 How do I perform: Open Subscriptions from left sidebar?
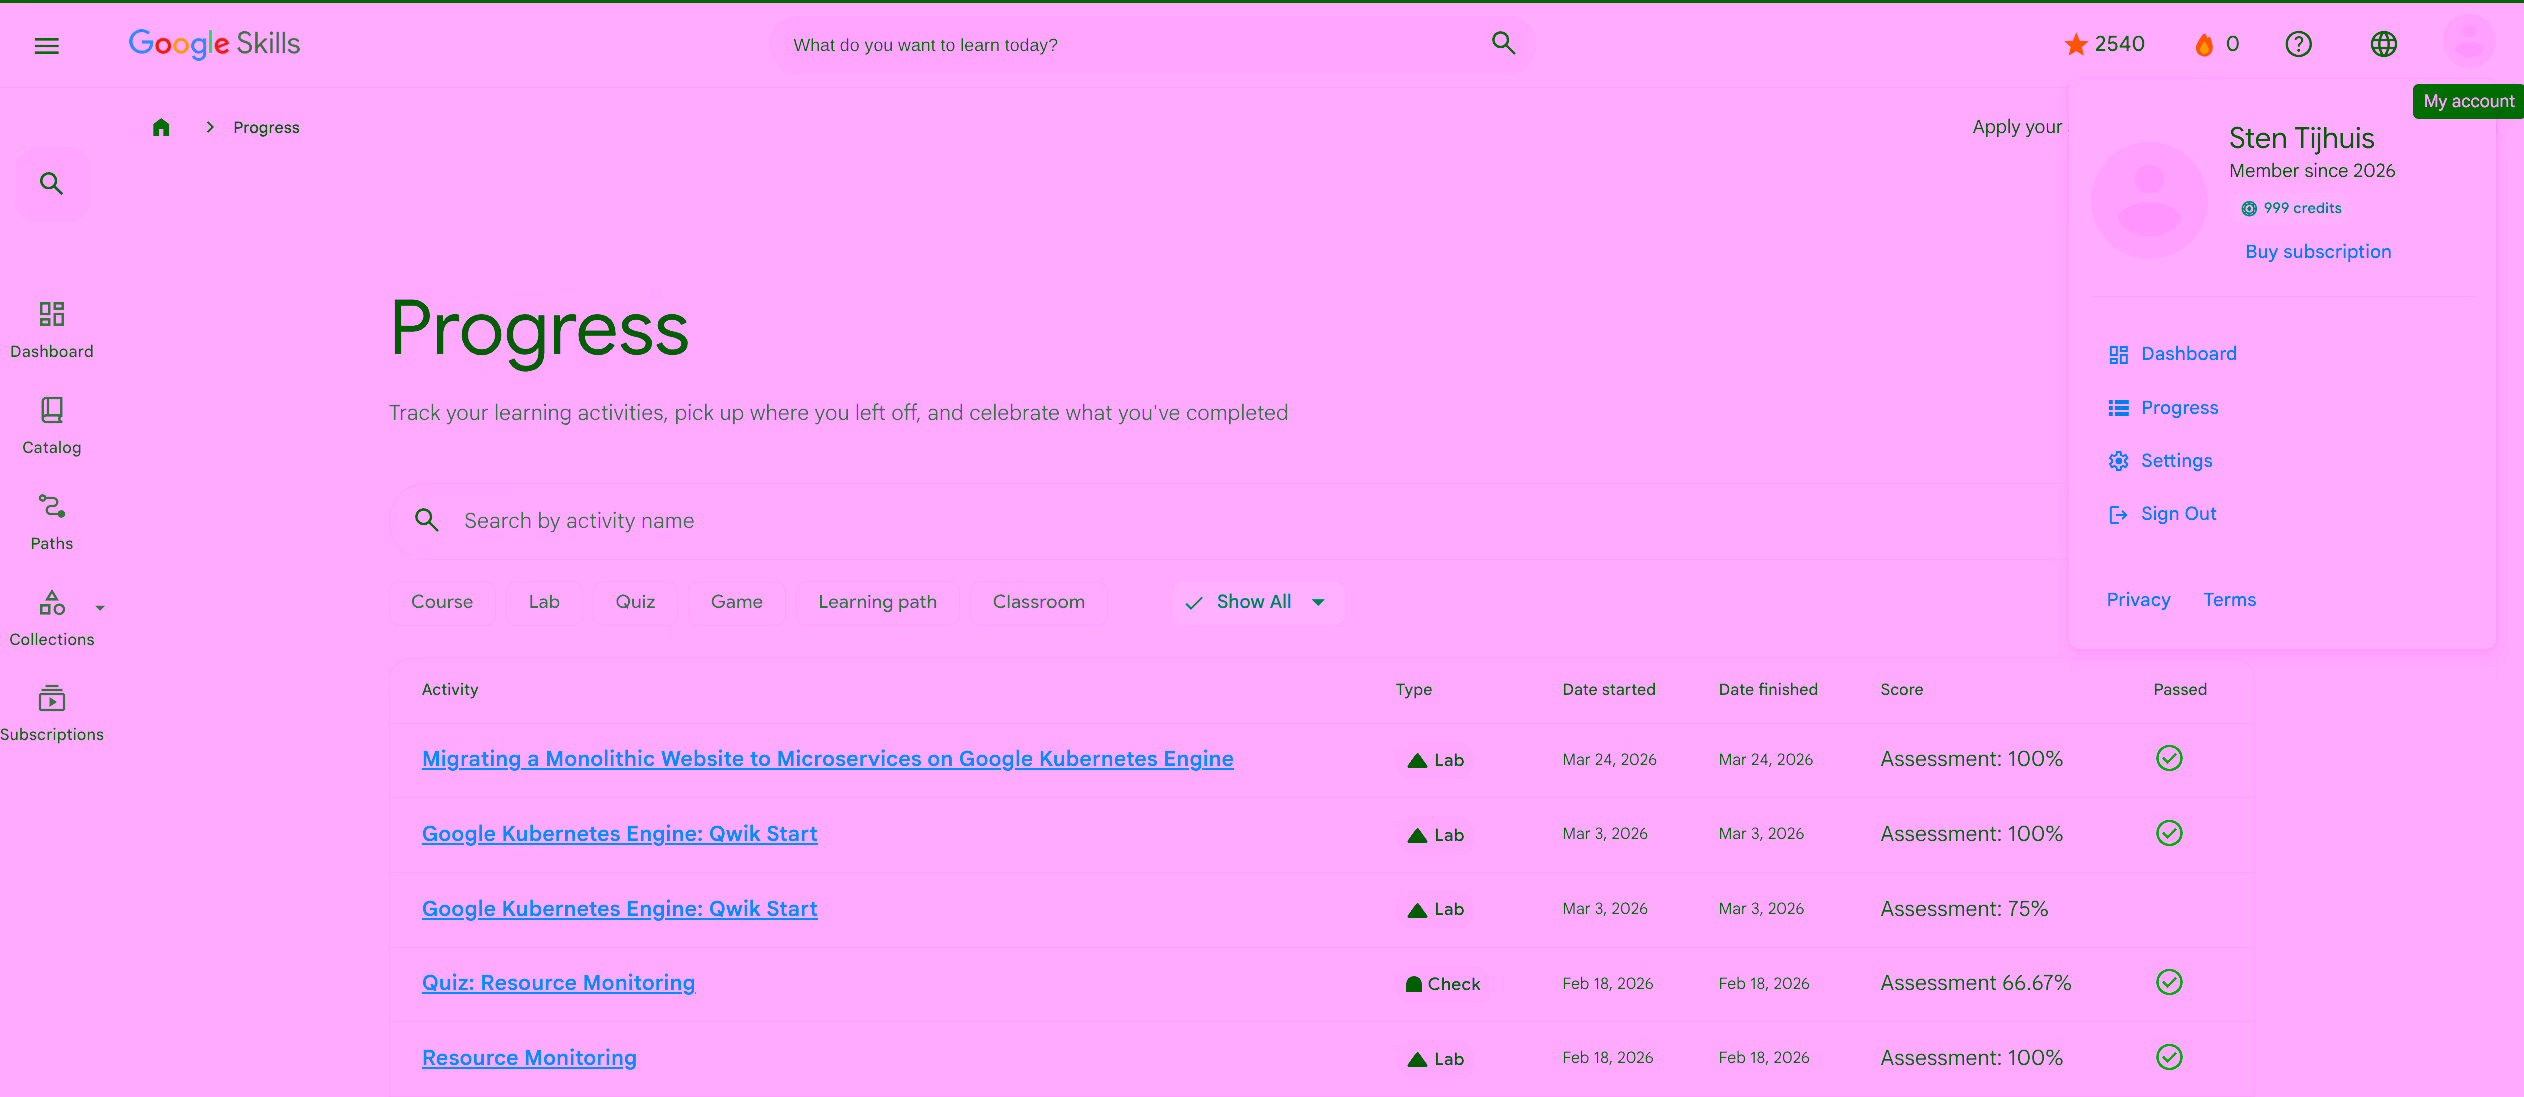52,713
